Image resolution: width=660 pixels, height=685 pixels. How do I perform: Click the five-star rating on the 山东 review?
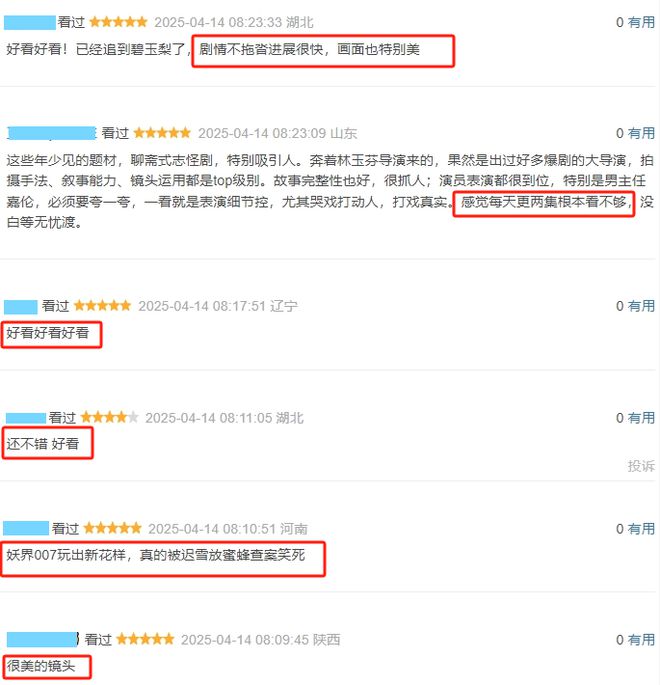pyautogui.click(x=162, y=133)
